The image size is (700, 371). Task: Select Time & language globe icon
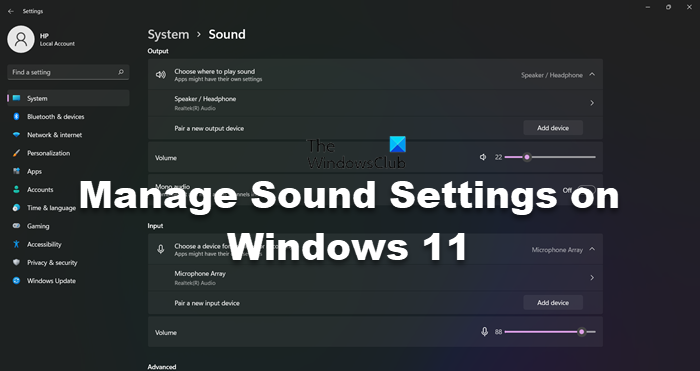click(17, 208)
